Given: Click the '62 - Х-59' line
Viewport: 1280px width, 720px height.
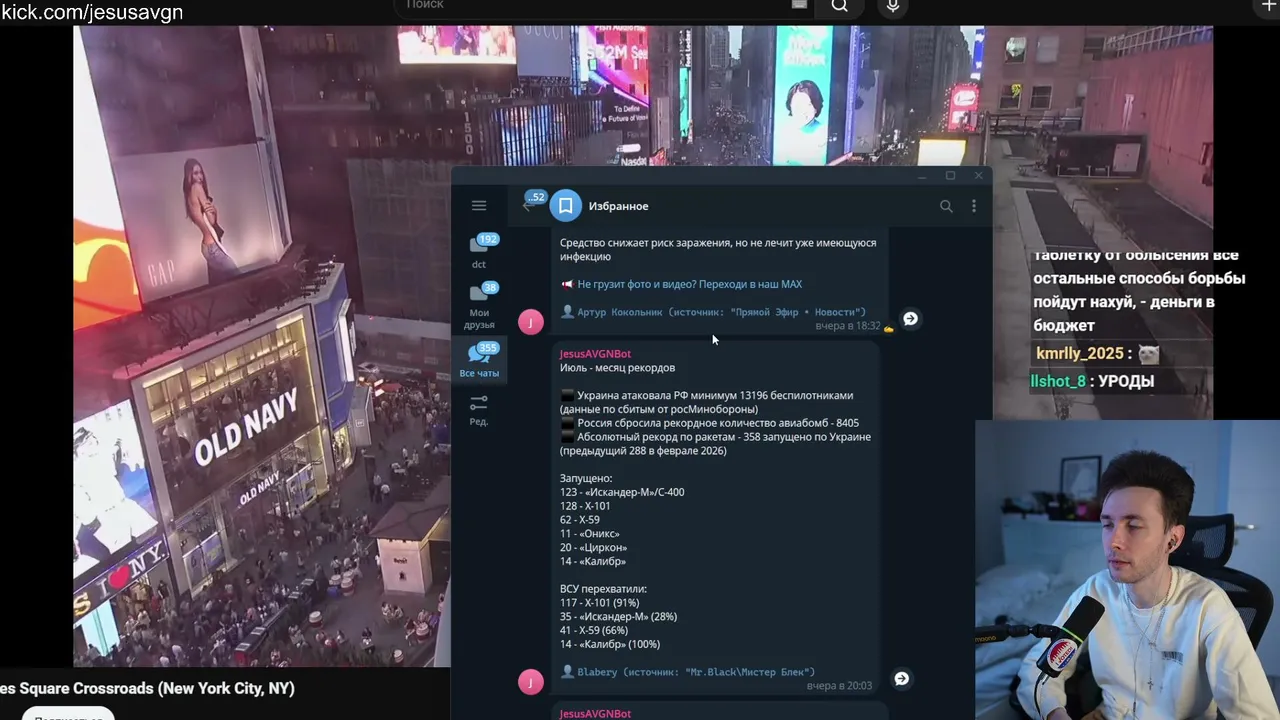Looking at the screenshot, I should pyautogui.click(x=580, y=520).
